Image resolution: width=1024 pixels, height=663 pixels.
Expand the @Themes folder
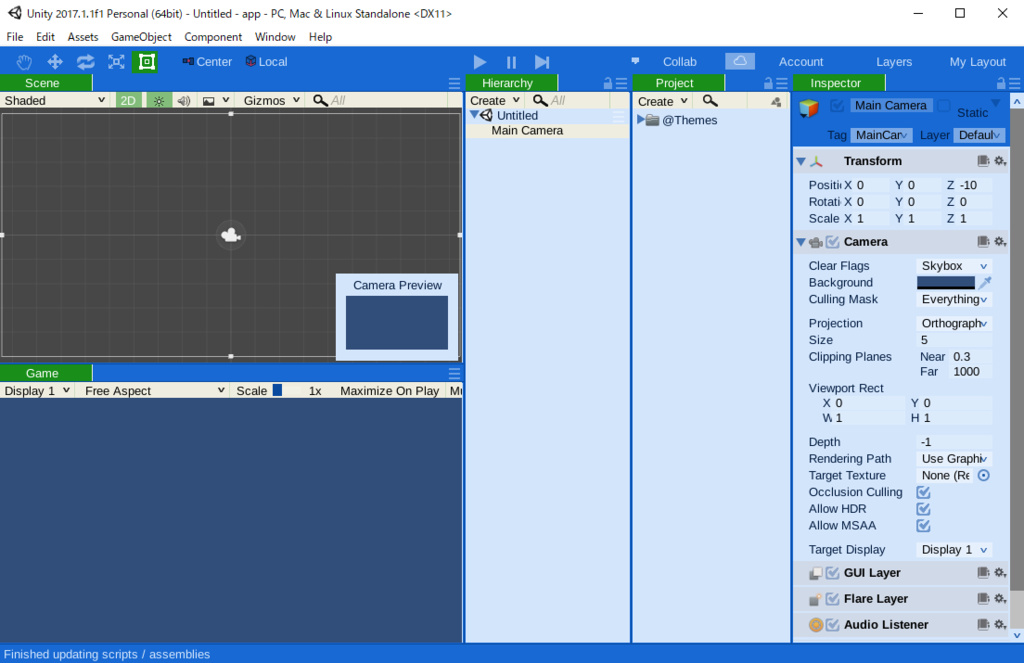[641, 120]
